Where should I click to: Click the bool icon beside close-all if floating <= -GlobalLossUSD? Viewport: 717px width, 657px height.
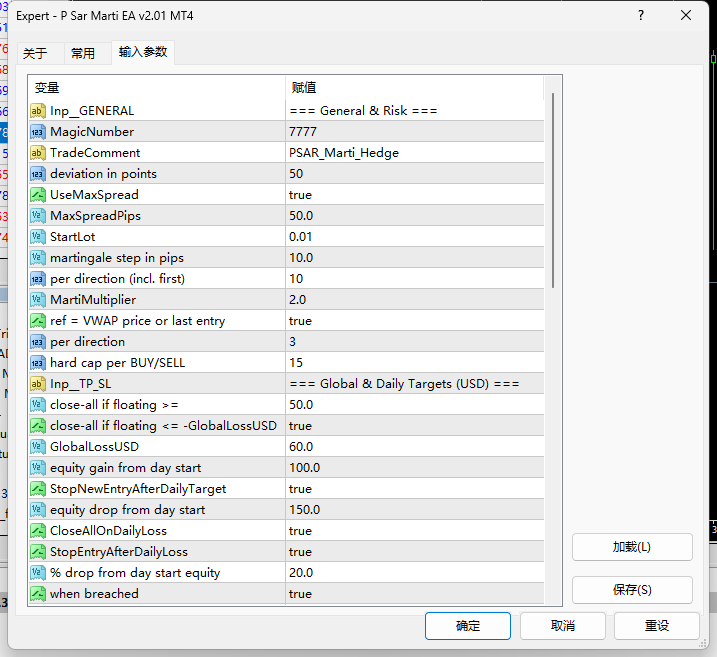pos(38,426)
